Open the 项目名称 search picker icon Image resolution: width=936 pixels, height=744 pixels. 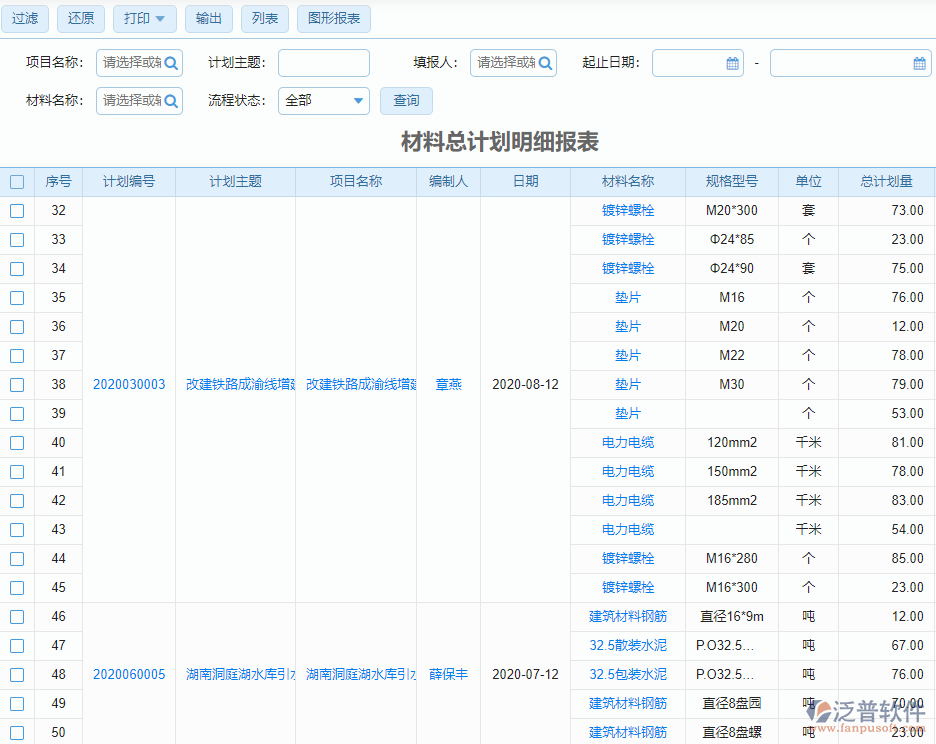(170, 62)
